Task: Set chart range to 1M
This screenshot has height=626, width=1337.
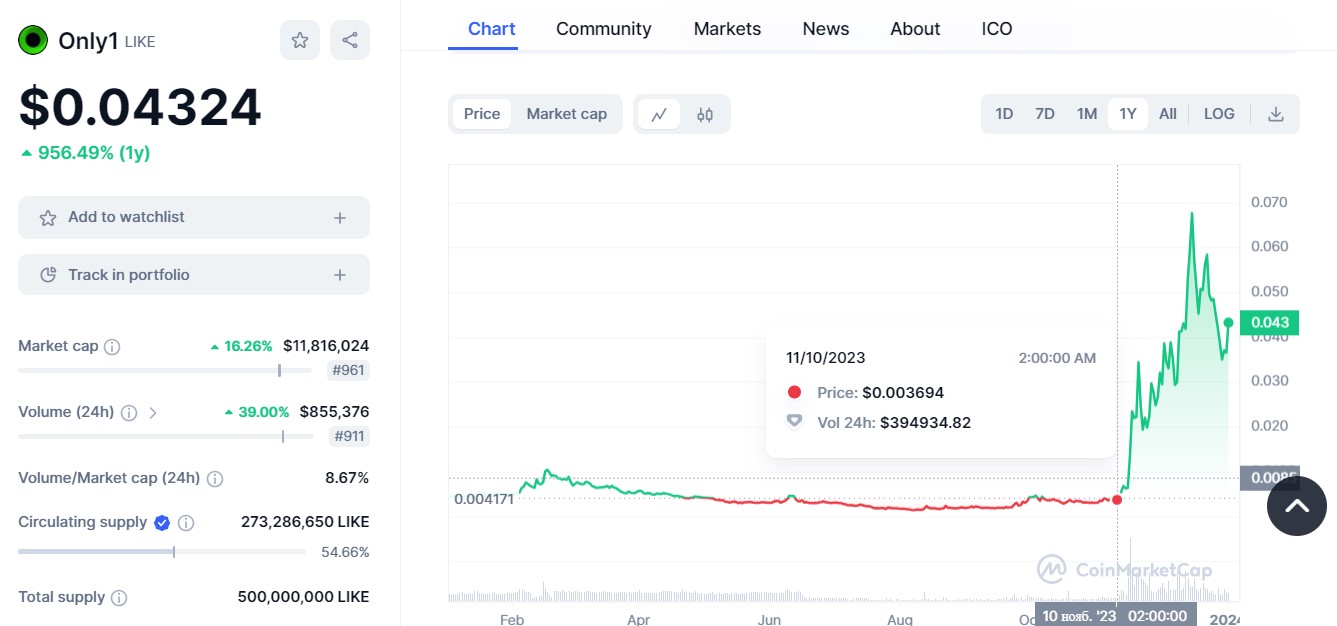Action: (x=1087, y=114)
